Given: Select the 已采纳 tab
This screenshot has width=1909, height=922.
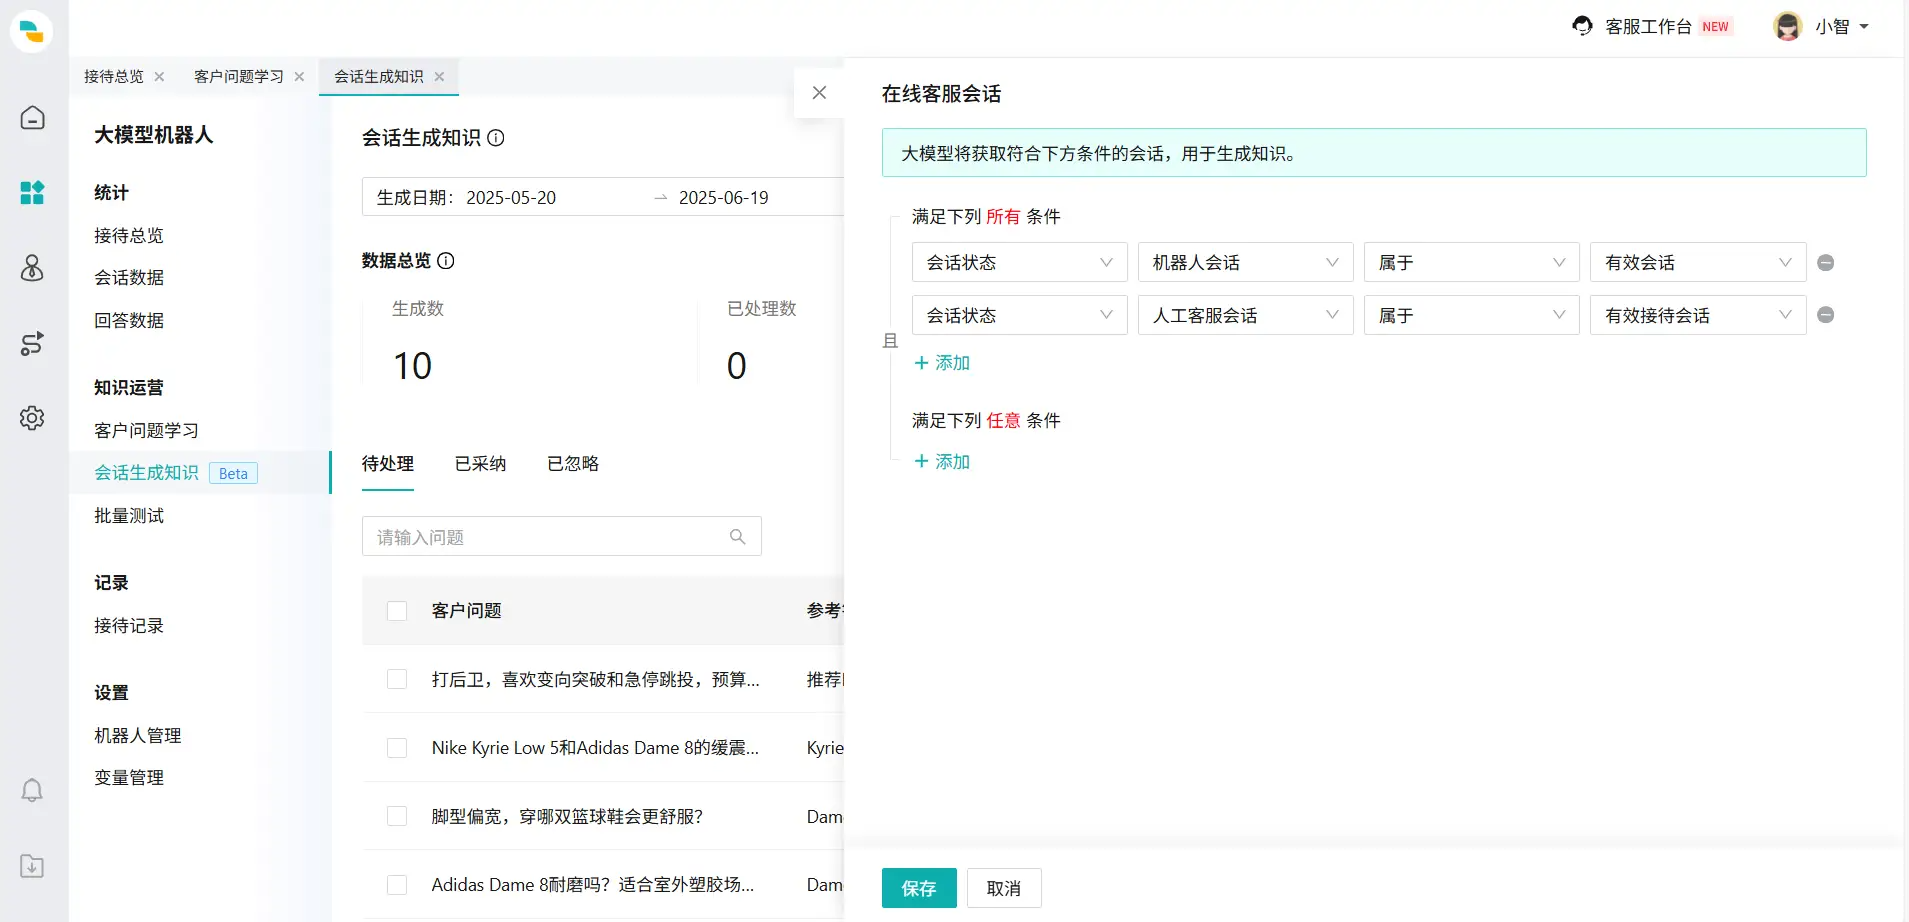Looking at the screenshot, I should coord(480,464).
